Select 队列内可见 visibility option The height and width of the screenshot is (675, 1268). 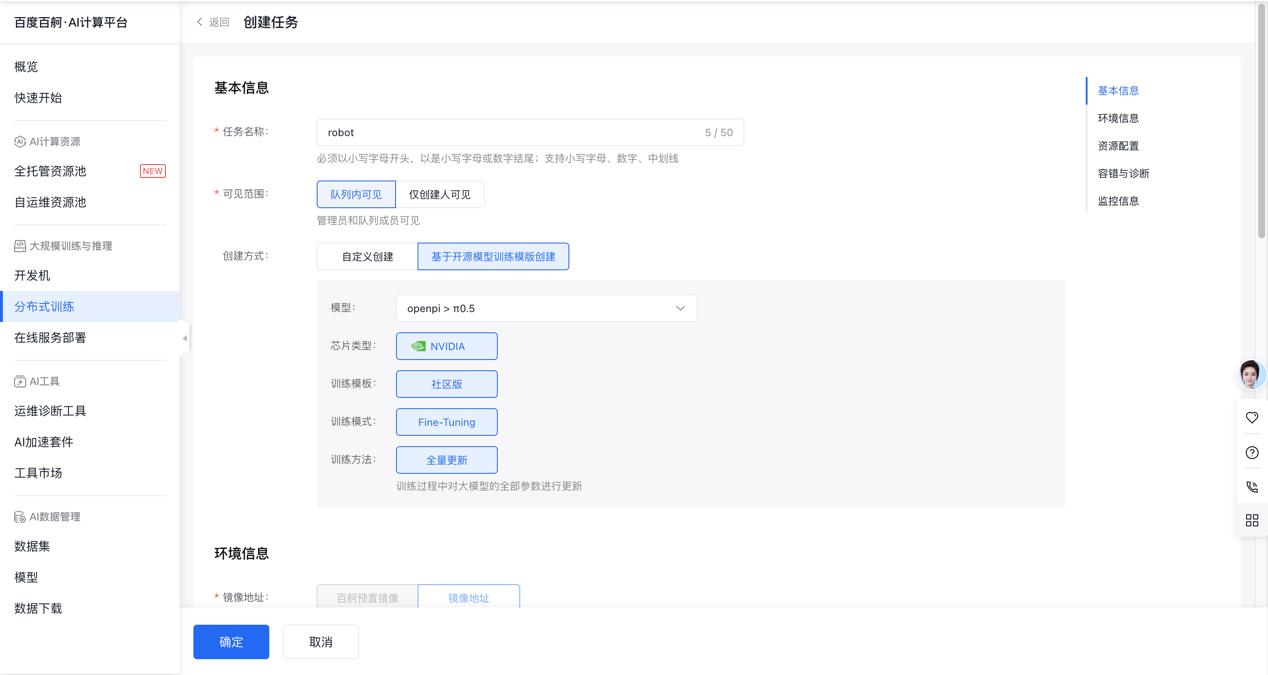(x=356, y=194)
